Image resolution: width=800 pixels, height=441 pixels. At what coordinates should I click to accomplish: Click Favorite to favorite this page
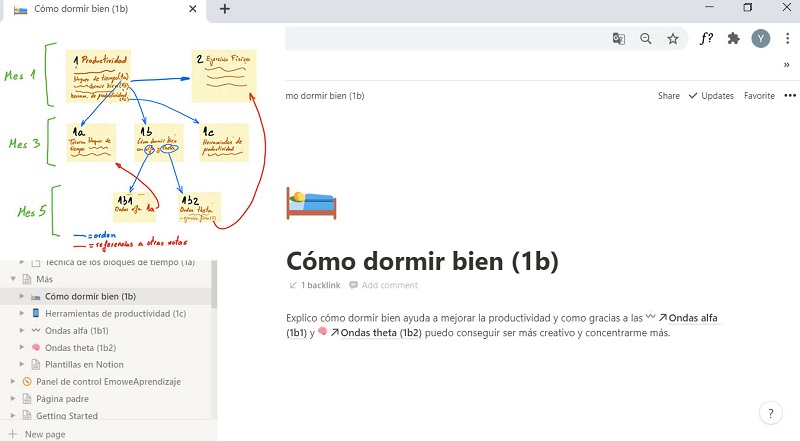click(x=759, y=95)
